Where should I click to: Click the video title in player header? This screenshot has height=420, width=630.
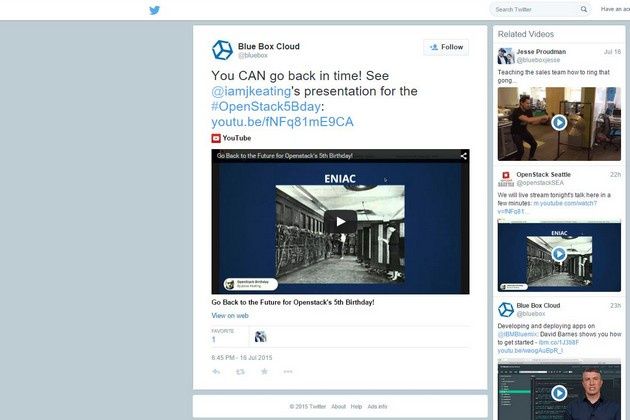click(284, 156)
